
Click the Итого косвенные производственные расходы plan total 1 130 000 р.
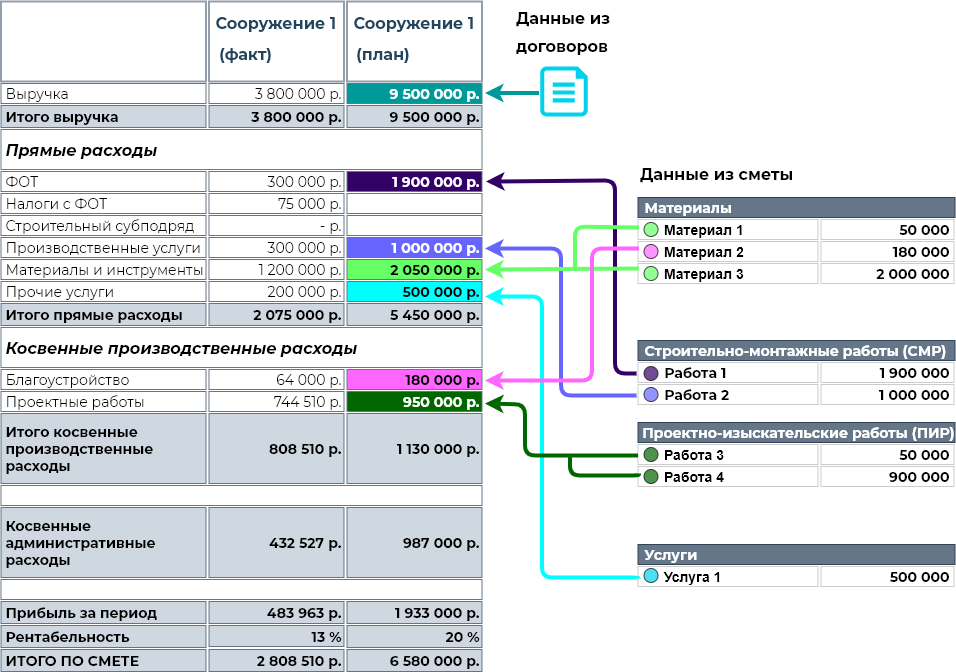coord(415,449)
